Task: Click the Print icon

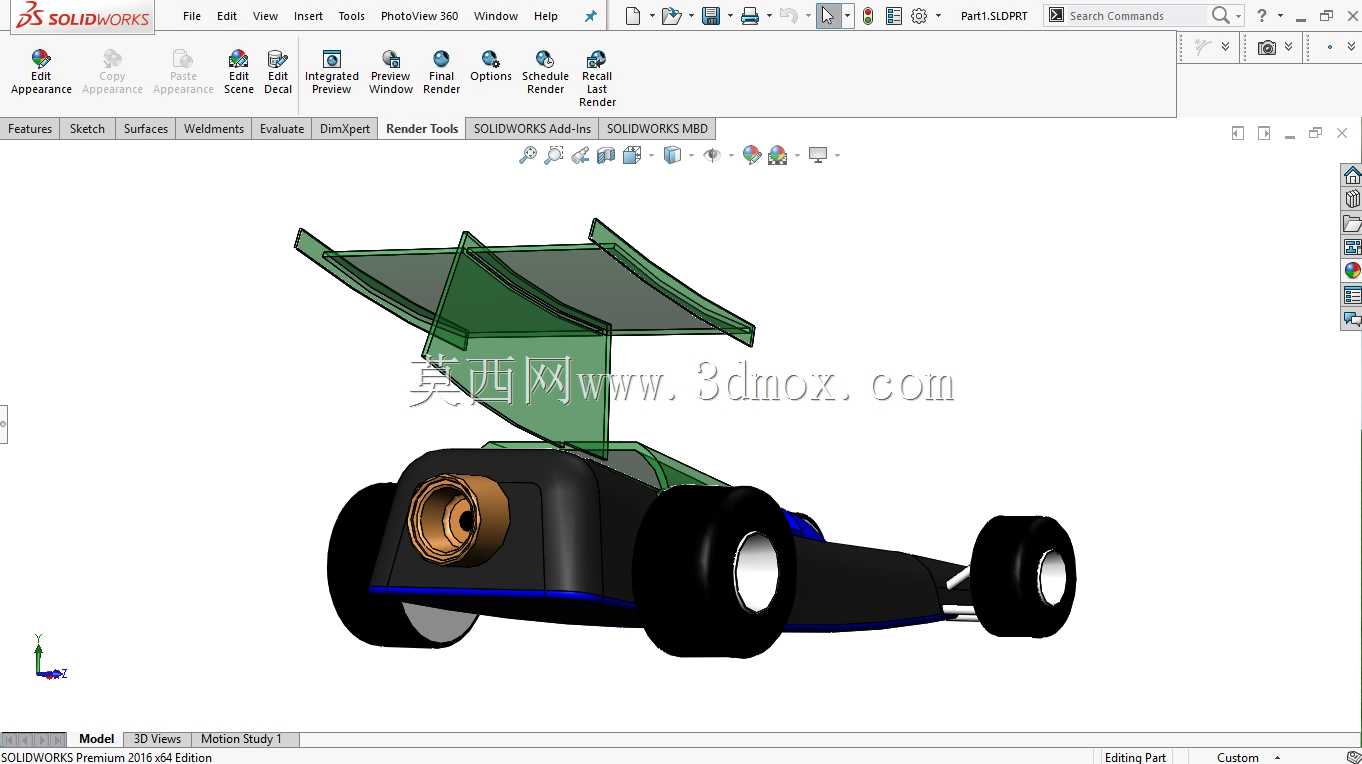Action: [750, 16]
